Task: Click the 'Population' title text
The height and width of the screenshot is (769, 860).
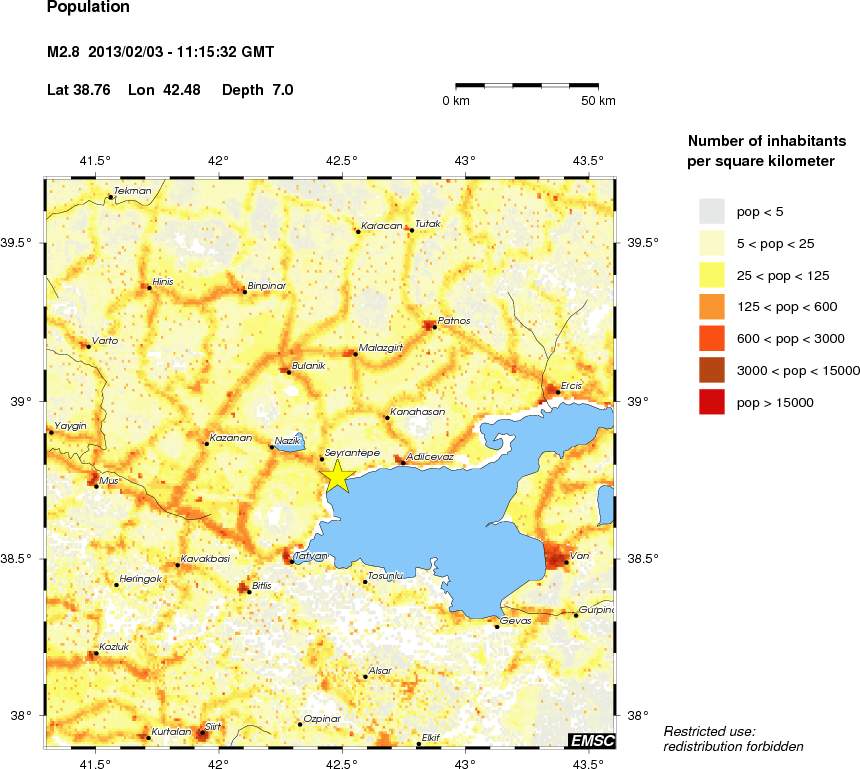Action: pos(88,8)
